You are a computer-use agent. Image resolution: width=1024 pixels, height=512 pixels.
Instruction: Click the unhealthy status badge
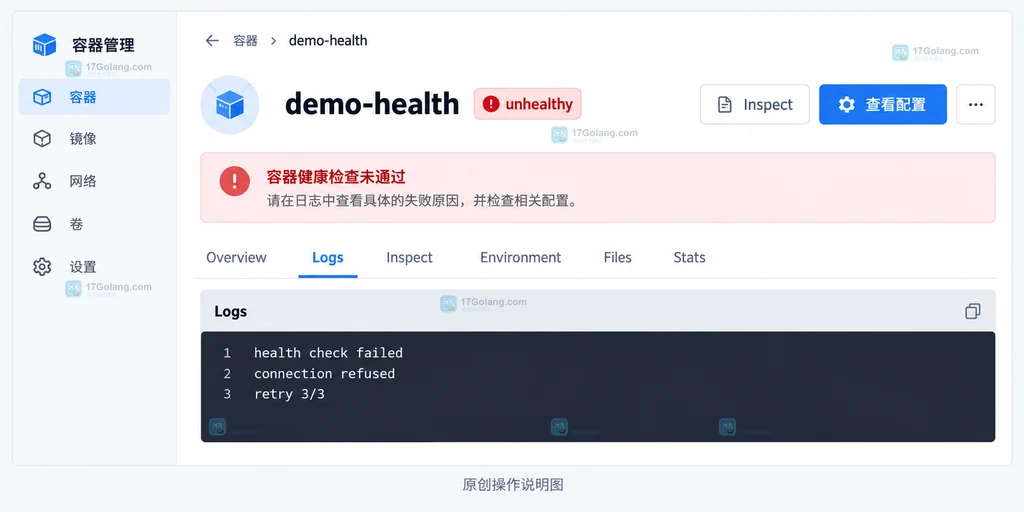[x=528, y=104]
